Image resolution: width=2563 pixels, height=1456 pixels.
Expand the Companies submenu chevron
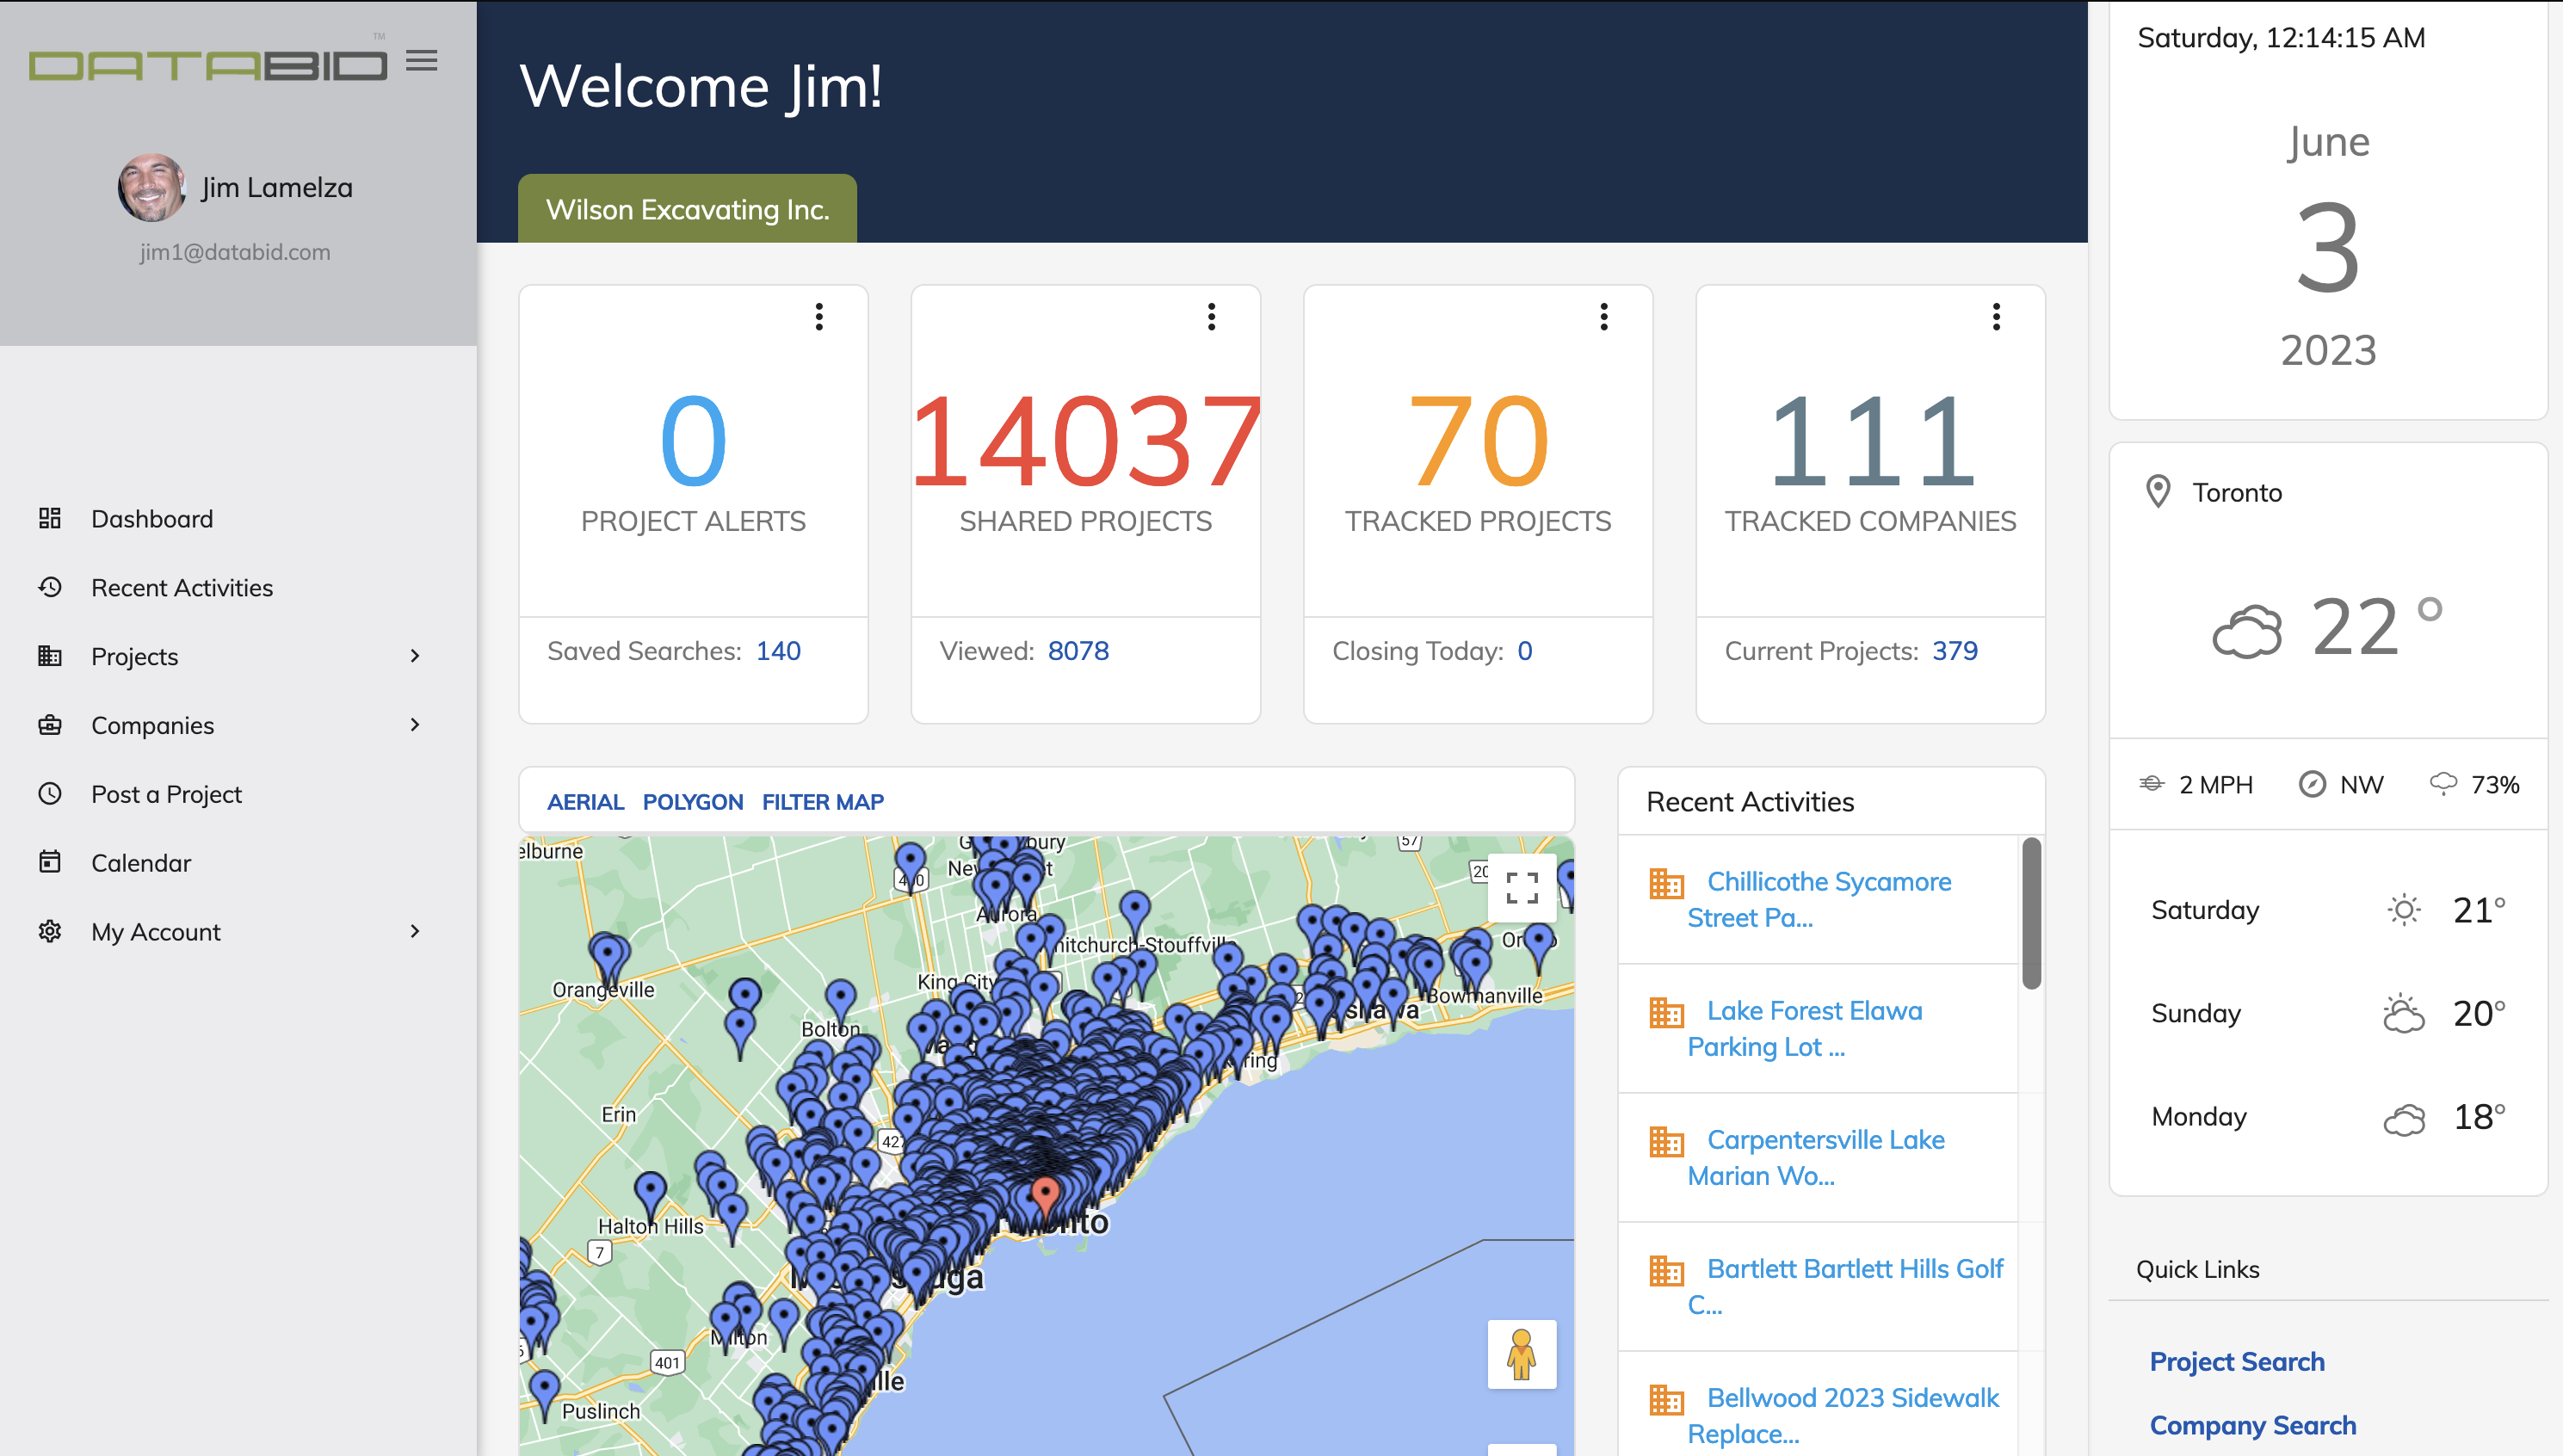[415, 724]
